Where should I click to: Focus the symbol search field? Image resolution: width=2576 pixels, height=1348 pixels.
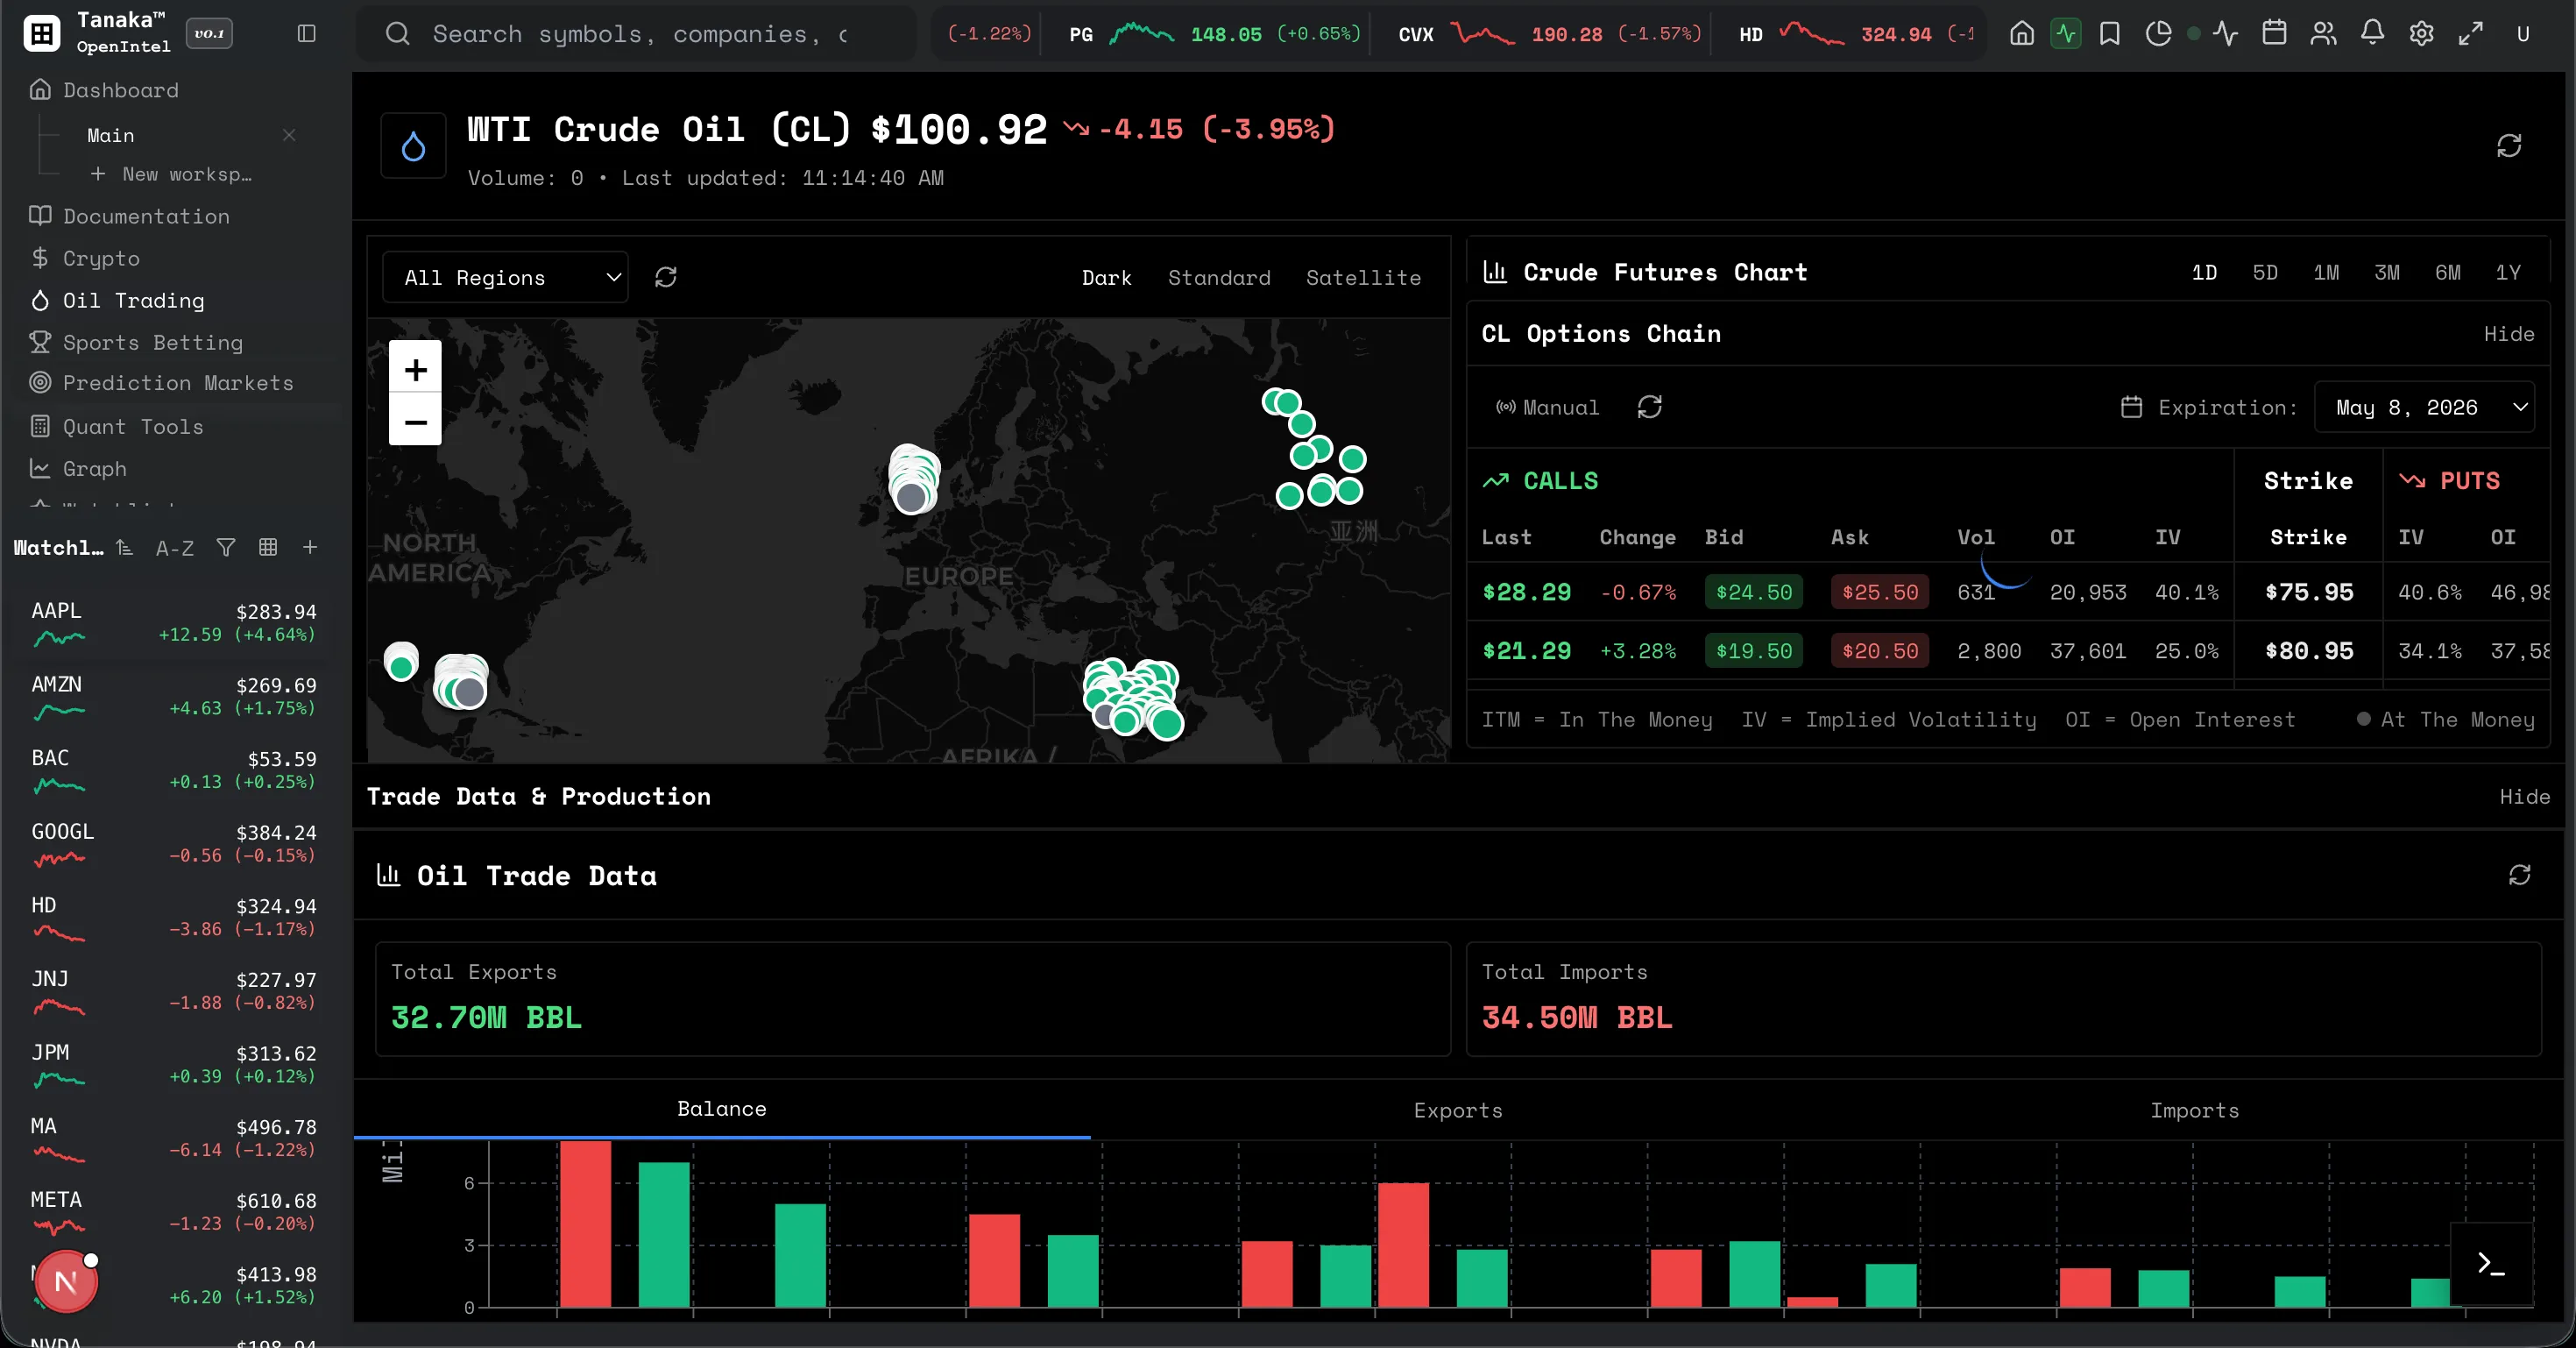(637, 34)
